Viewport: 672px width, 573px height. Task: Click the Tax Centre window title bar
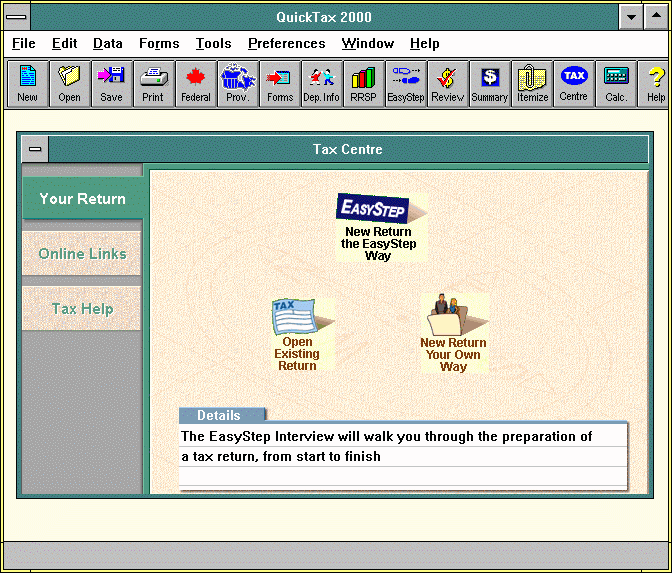coord(348,149)
